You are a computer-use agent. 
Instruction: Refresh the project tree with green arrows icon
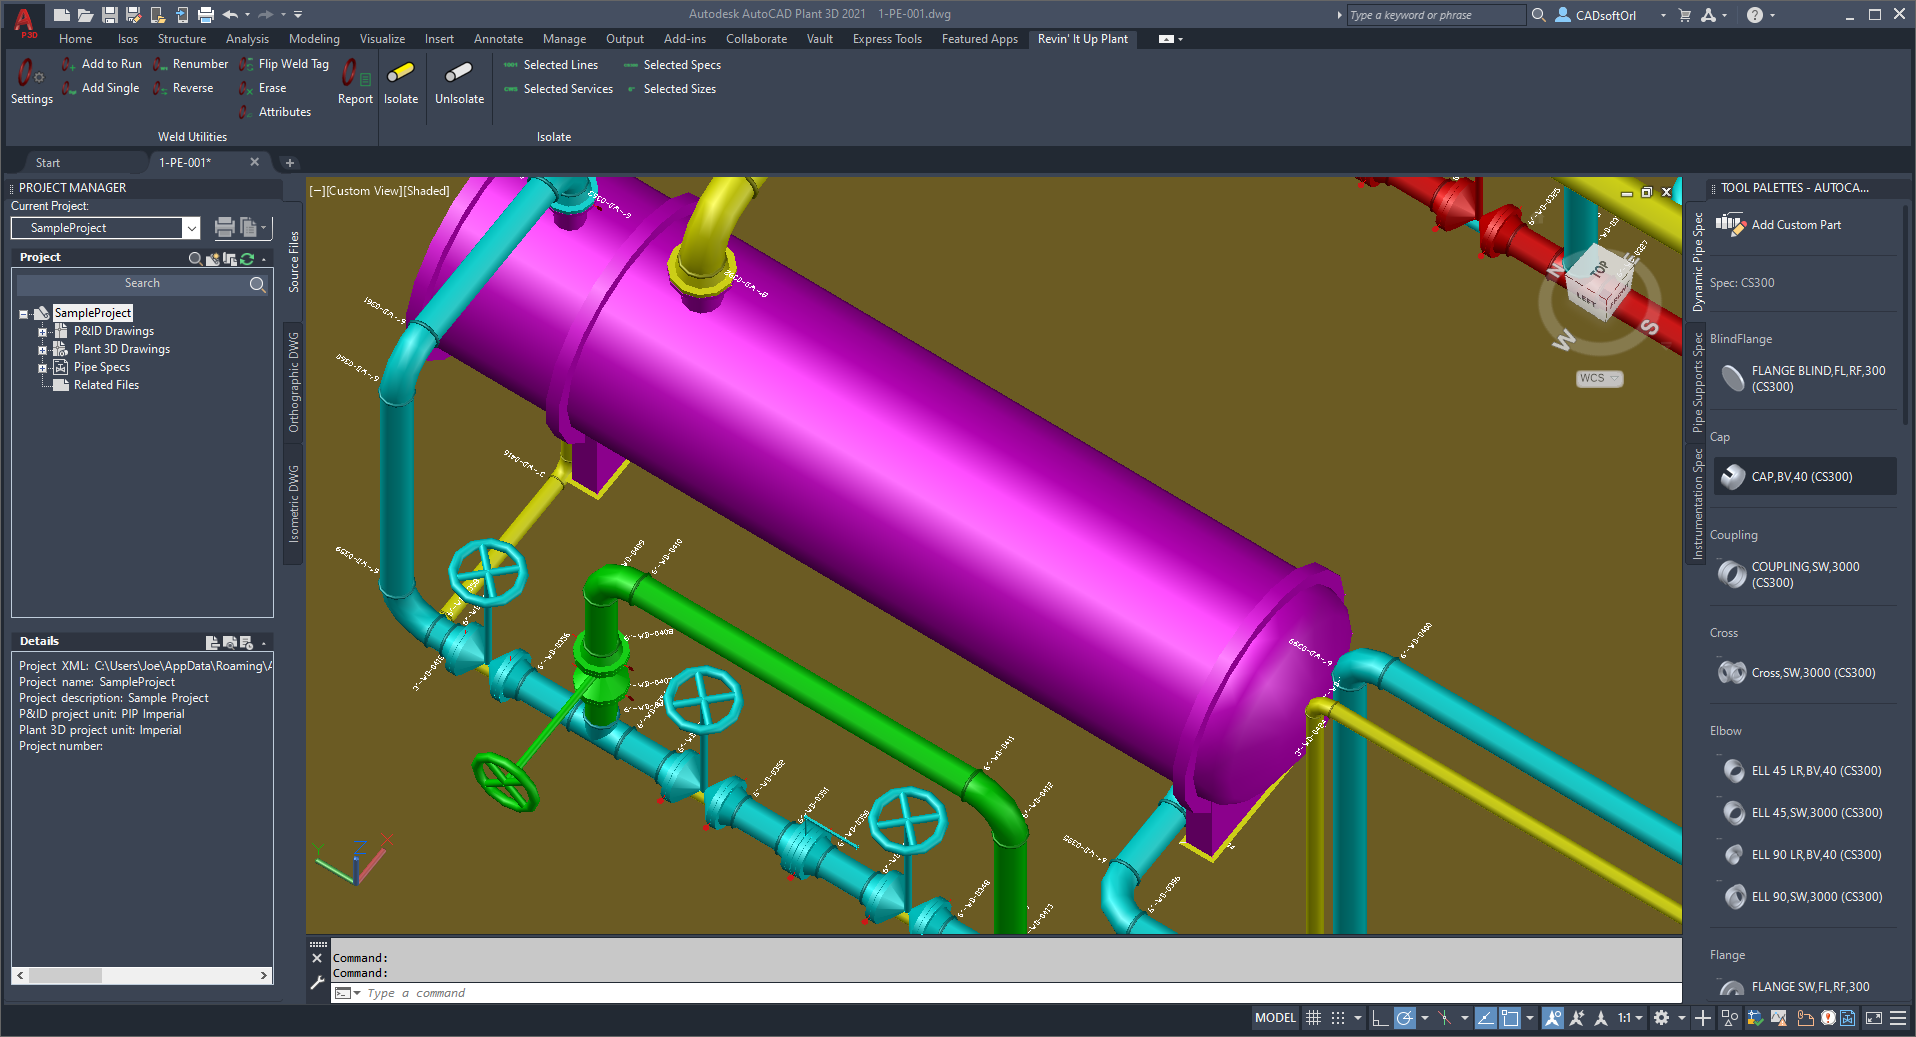point(247,258)
